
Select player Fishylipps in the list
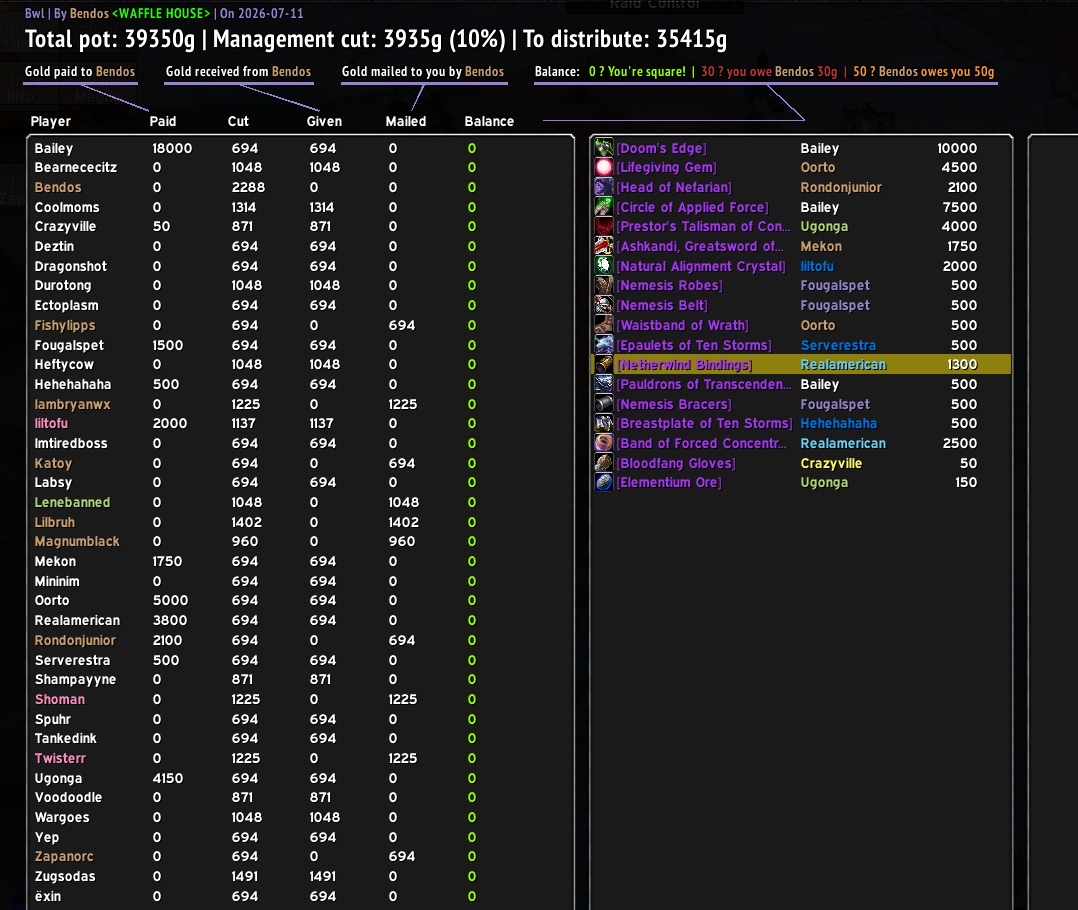(65, 326)
